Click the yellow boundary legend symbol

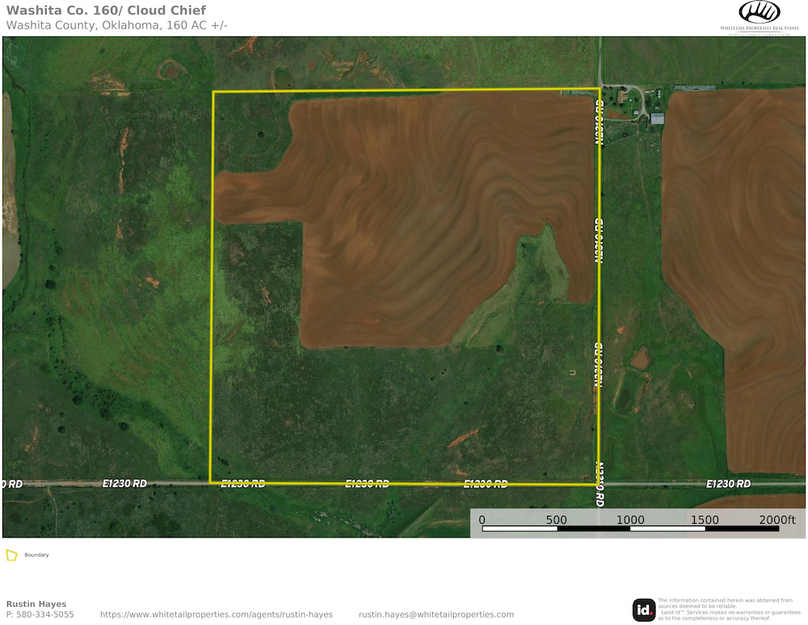[12, 555]
